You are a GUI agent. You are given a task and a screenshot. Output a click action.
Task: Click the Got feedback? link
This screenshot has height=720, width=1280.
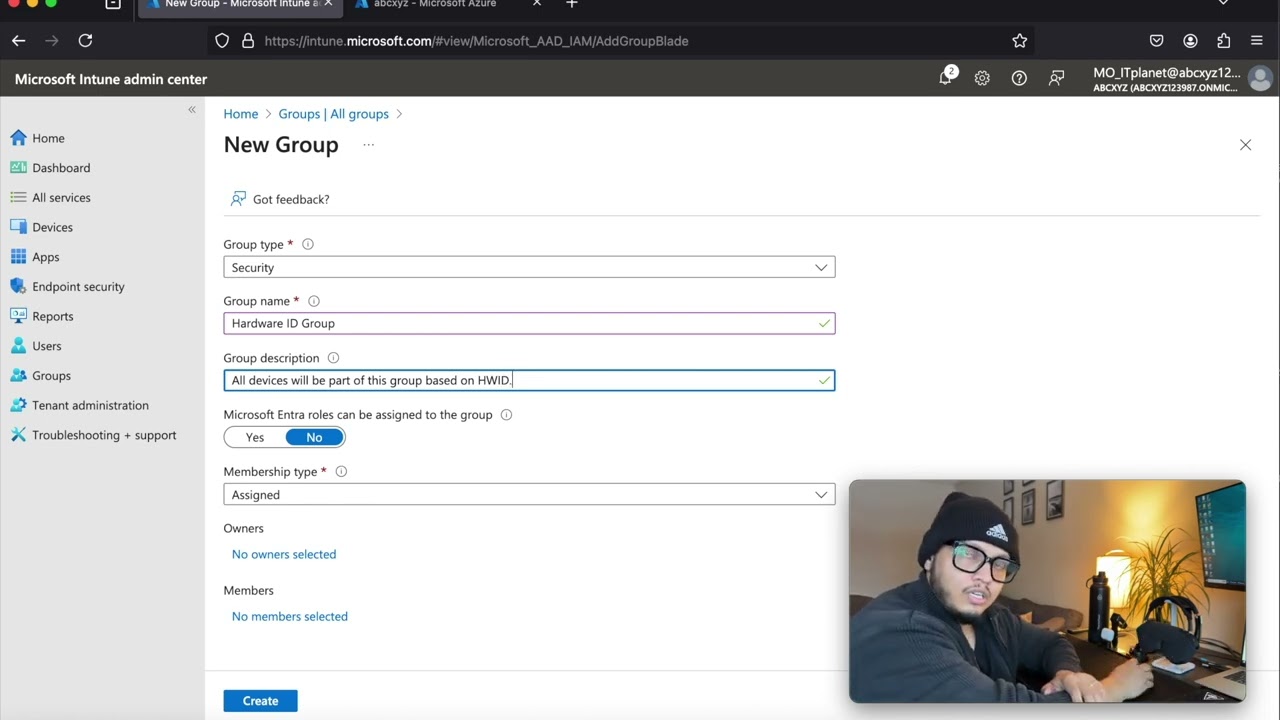(291, 199)
